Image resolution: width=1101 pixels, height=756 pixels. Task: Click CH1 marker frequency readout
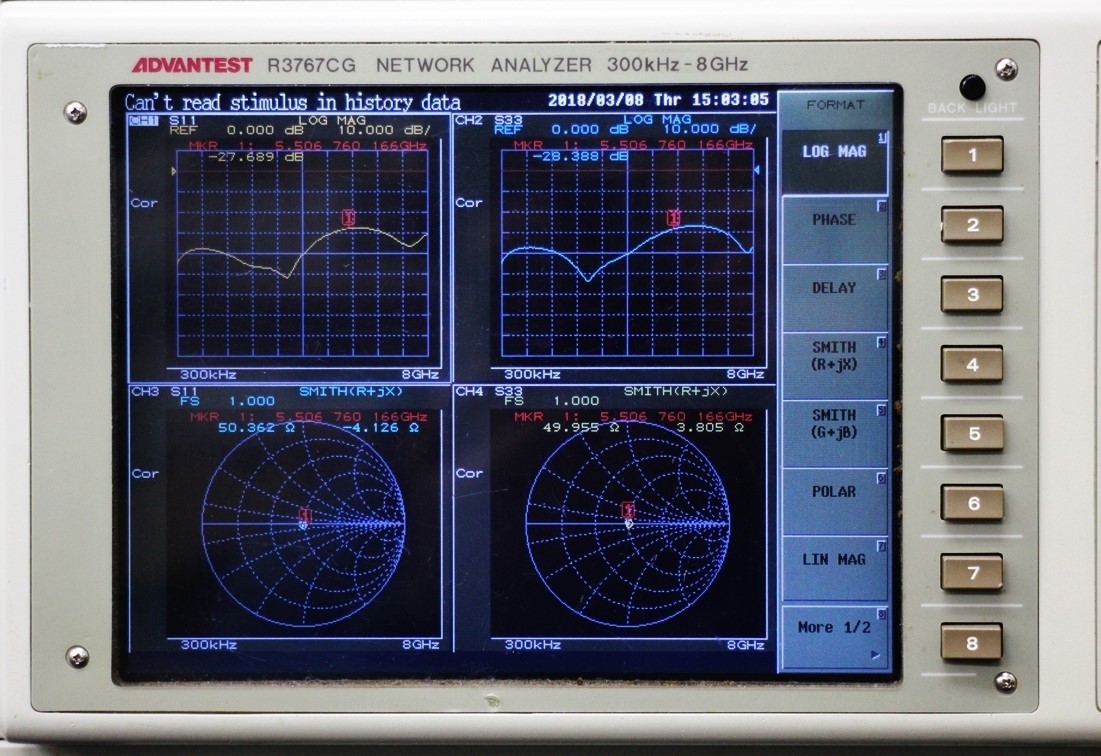coord(351,146)
